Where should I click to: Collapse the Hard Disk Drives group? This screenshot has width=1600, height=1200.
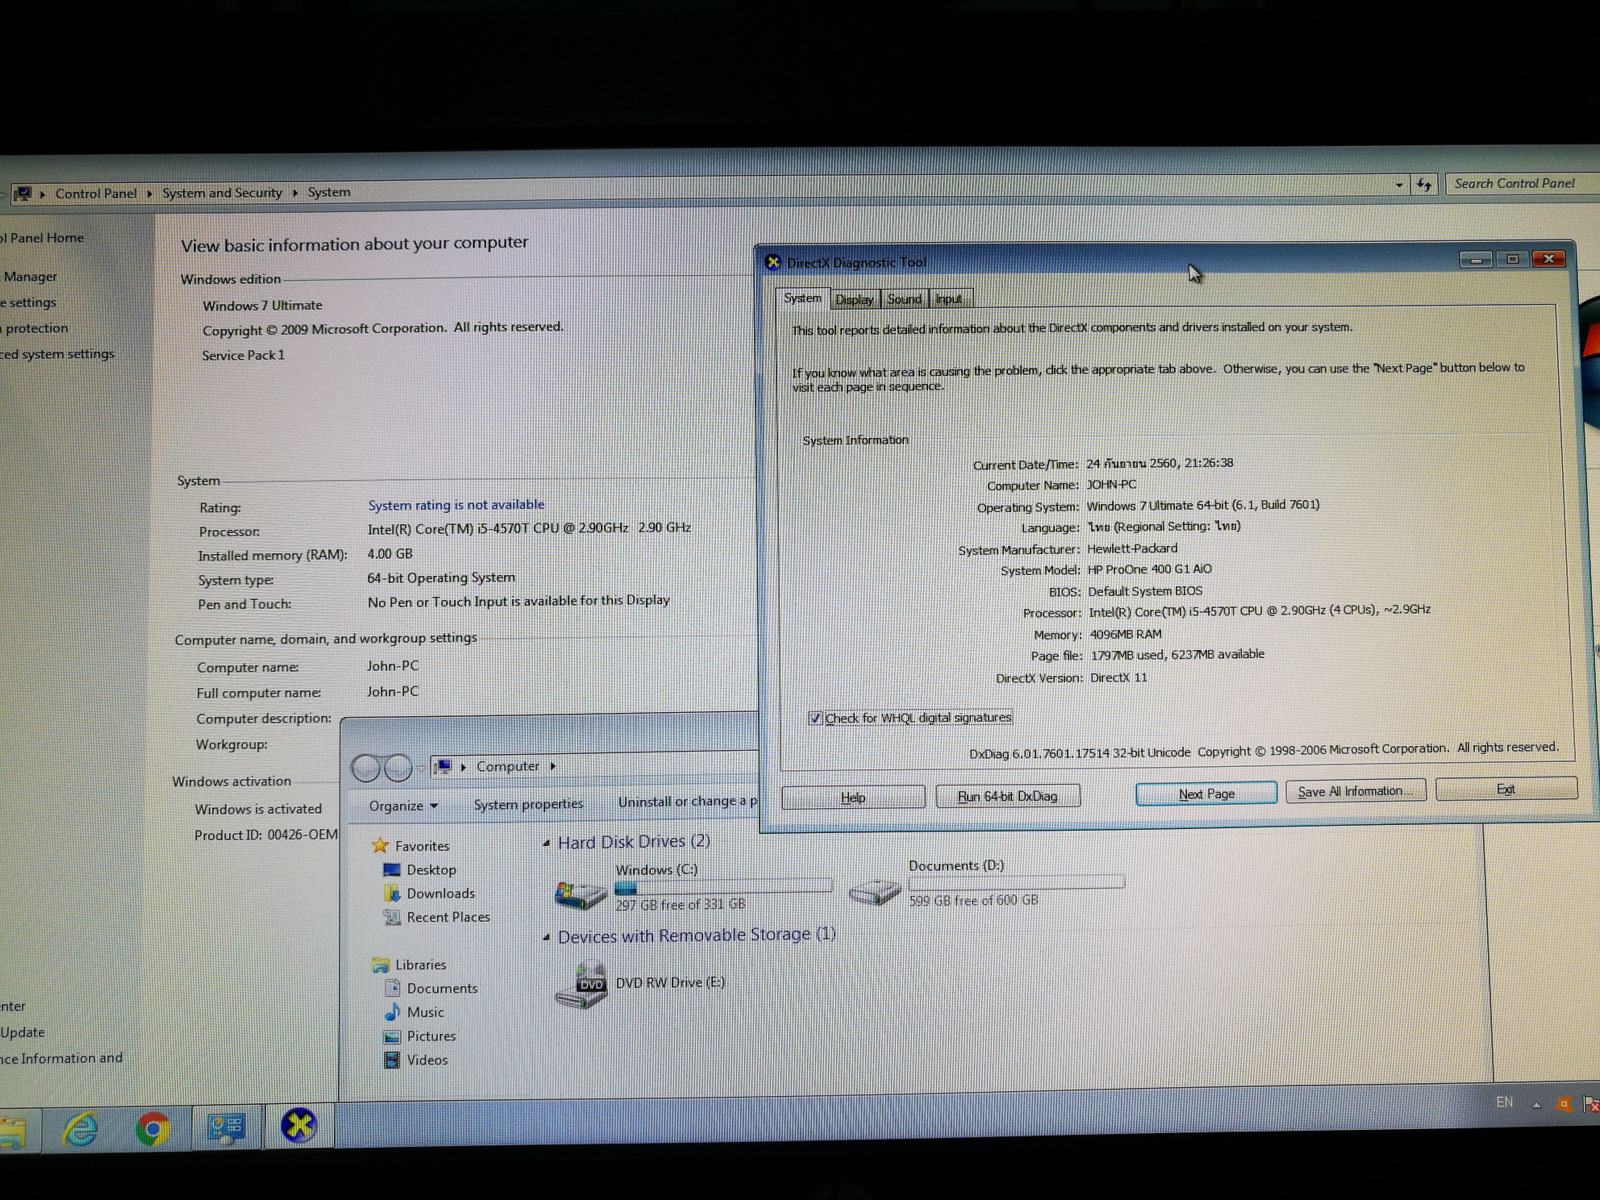pos(546,844)
